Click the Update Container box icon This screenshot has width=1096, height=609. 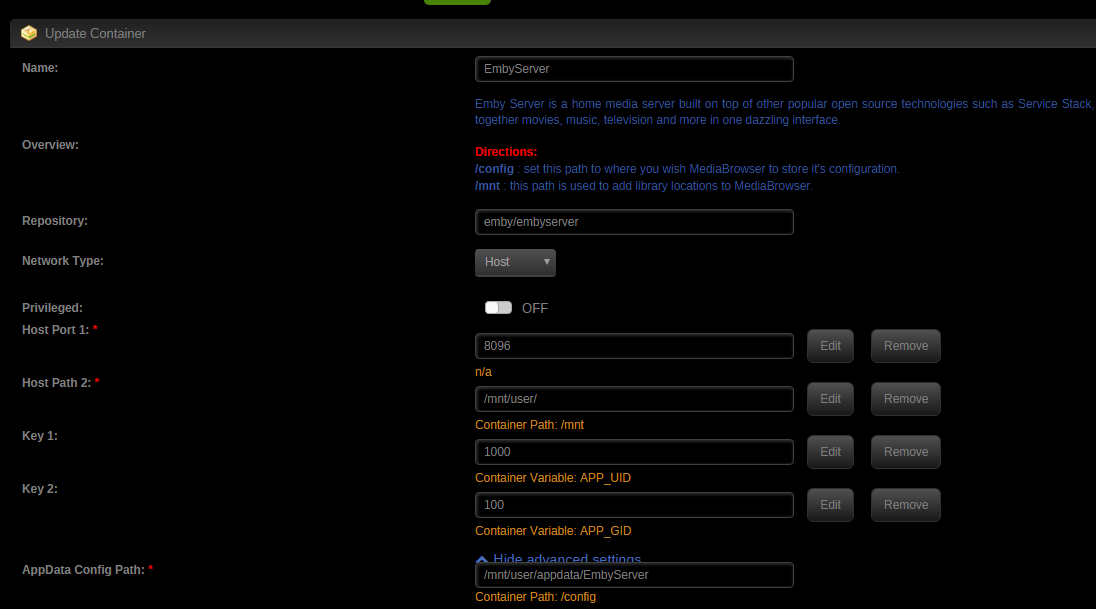(x=29, y=33)
